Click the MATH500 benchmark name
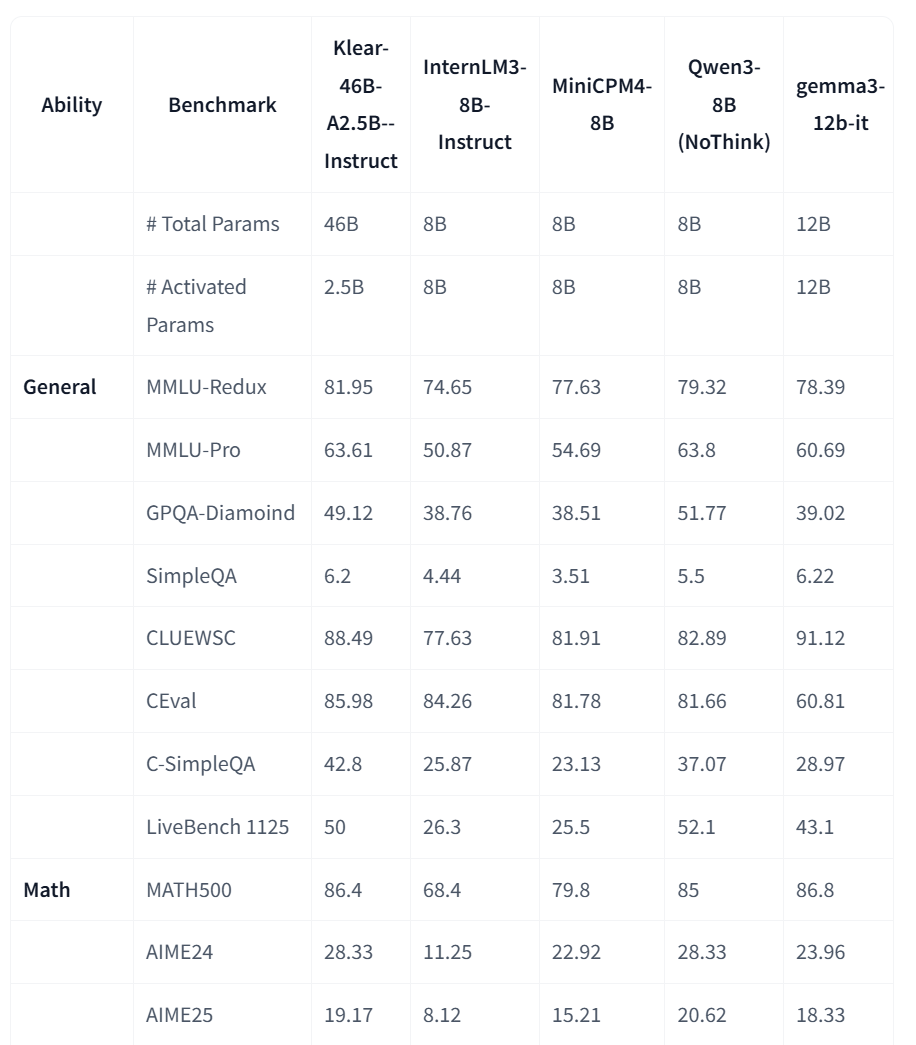 (189, 890)
